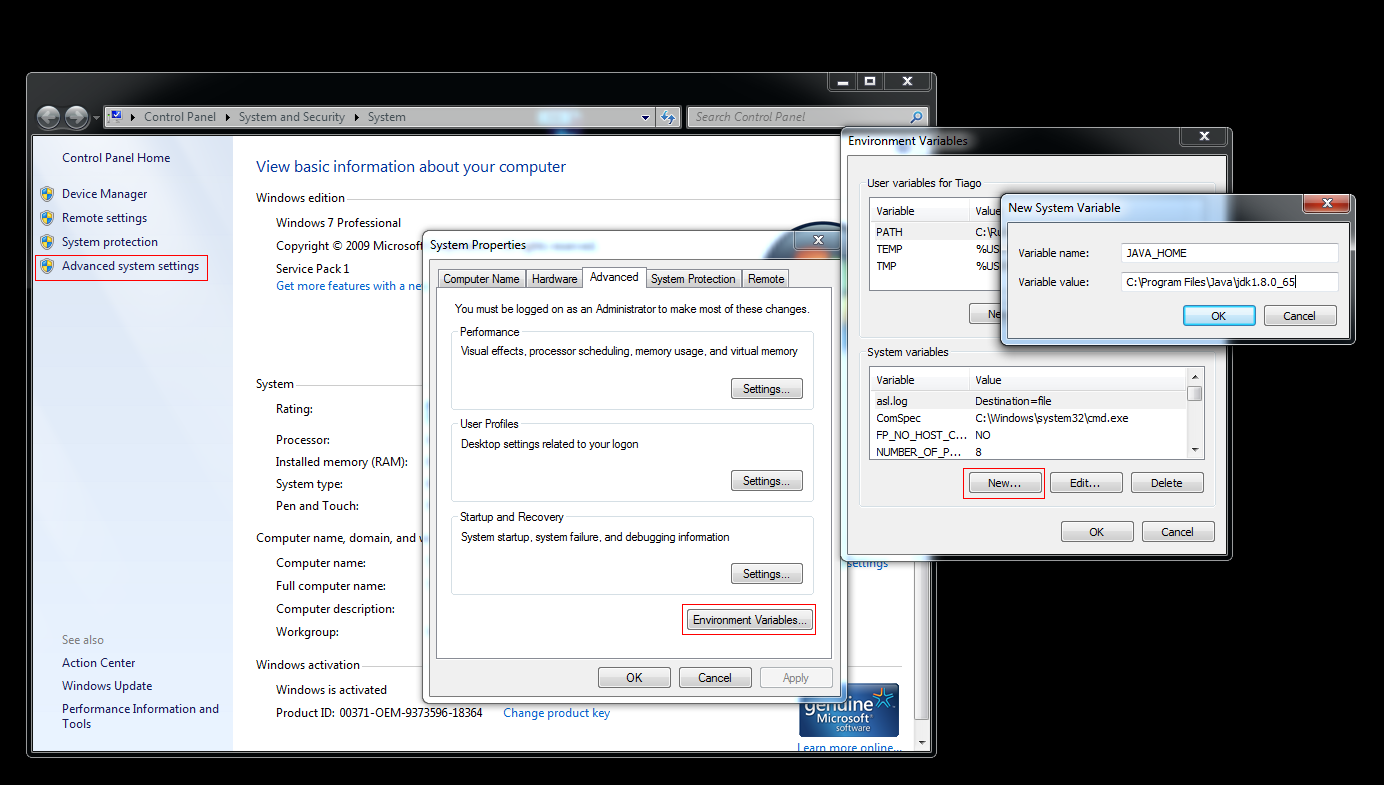The width and height of the screenshot is (1384, 785).
Task: Open Performance Settings button
Action: coord(767,389)
